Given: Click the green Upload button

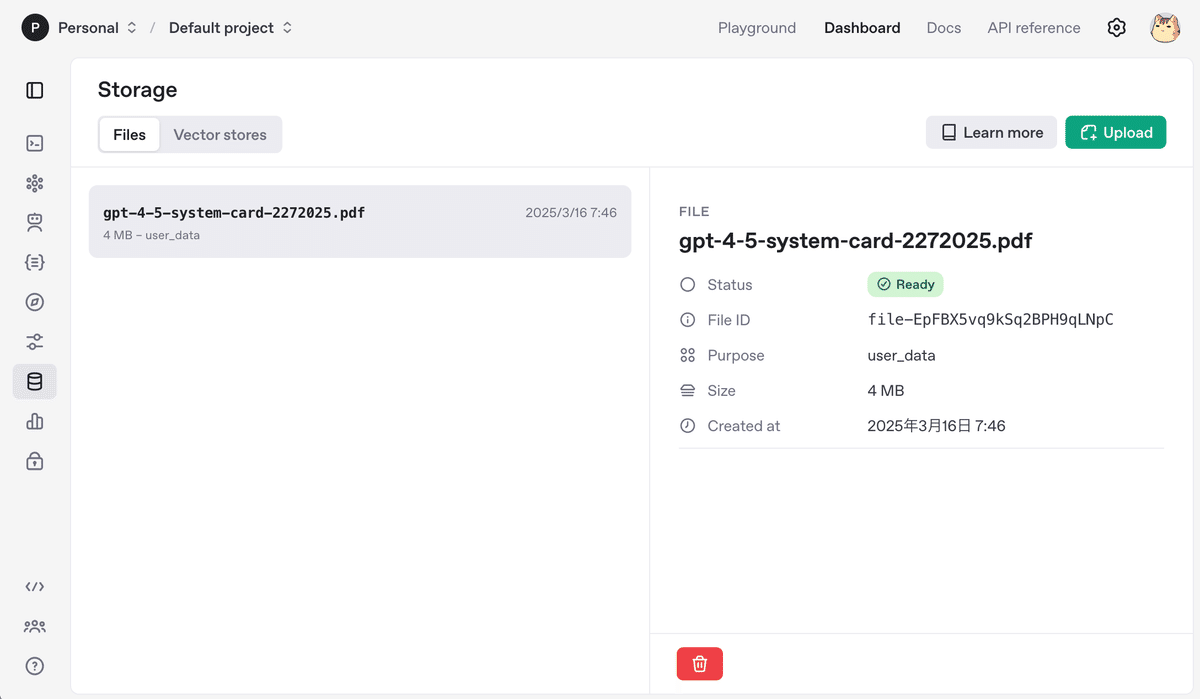Looking at the screenshot, I should click(1115, 131).
